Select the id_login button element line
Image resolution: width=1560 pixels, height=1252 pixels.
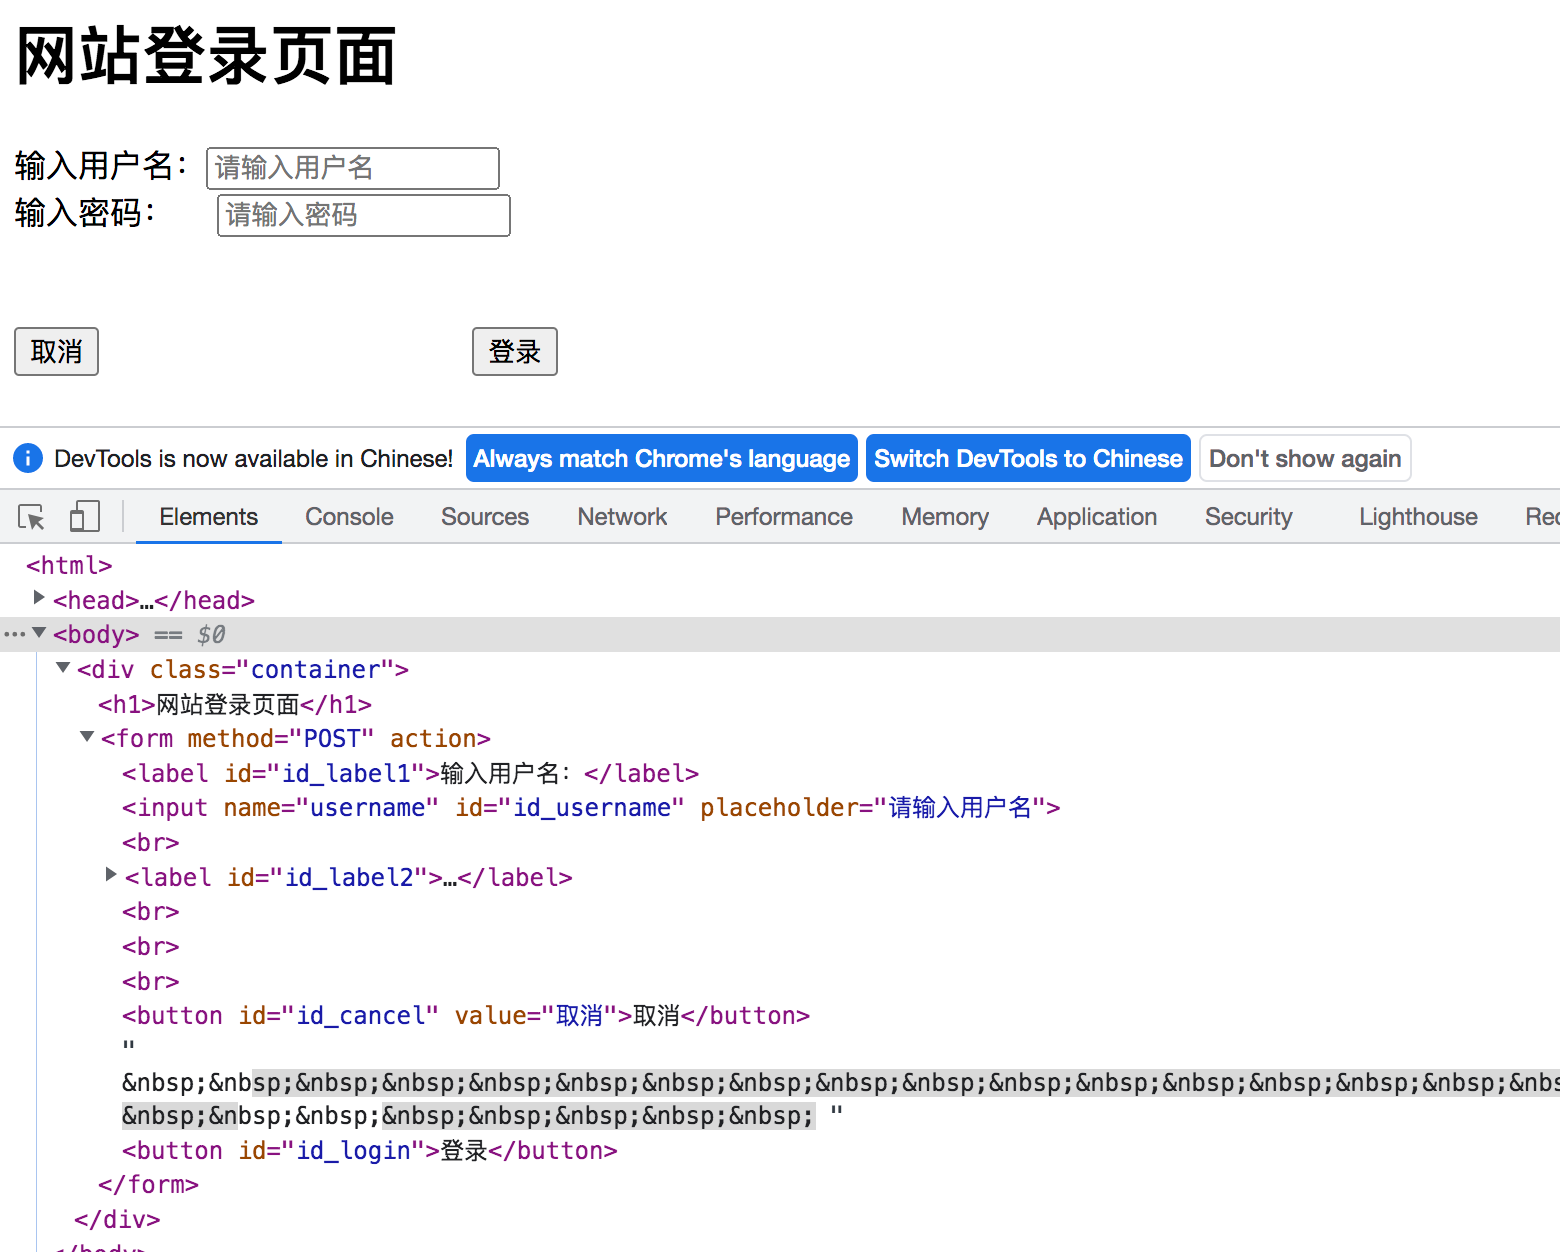370,1150
